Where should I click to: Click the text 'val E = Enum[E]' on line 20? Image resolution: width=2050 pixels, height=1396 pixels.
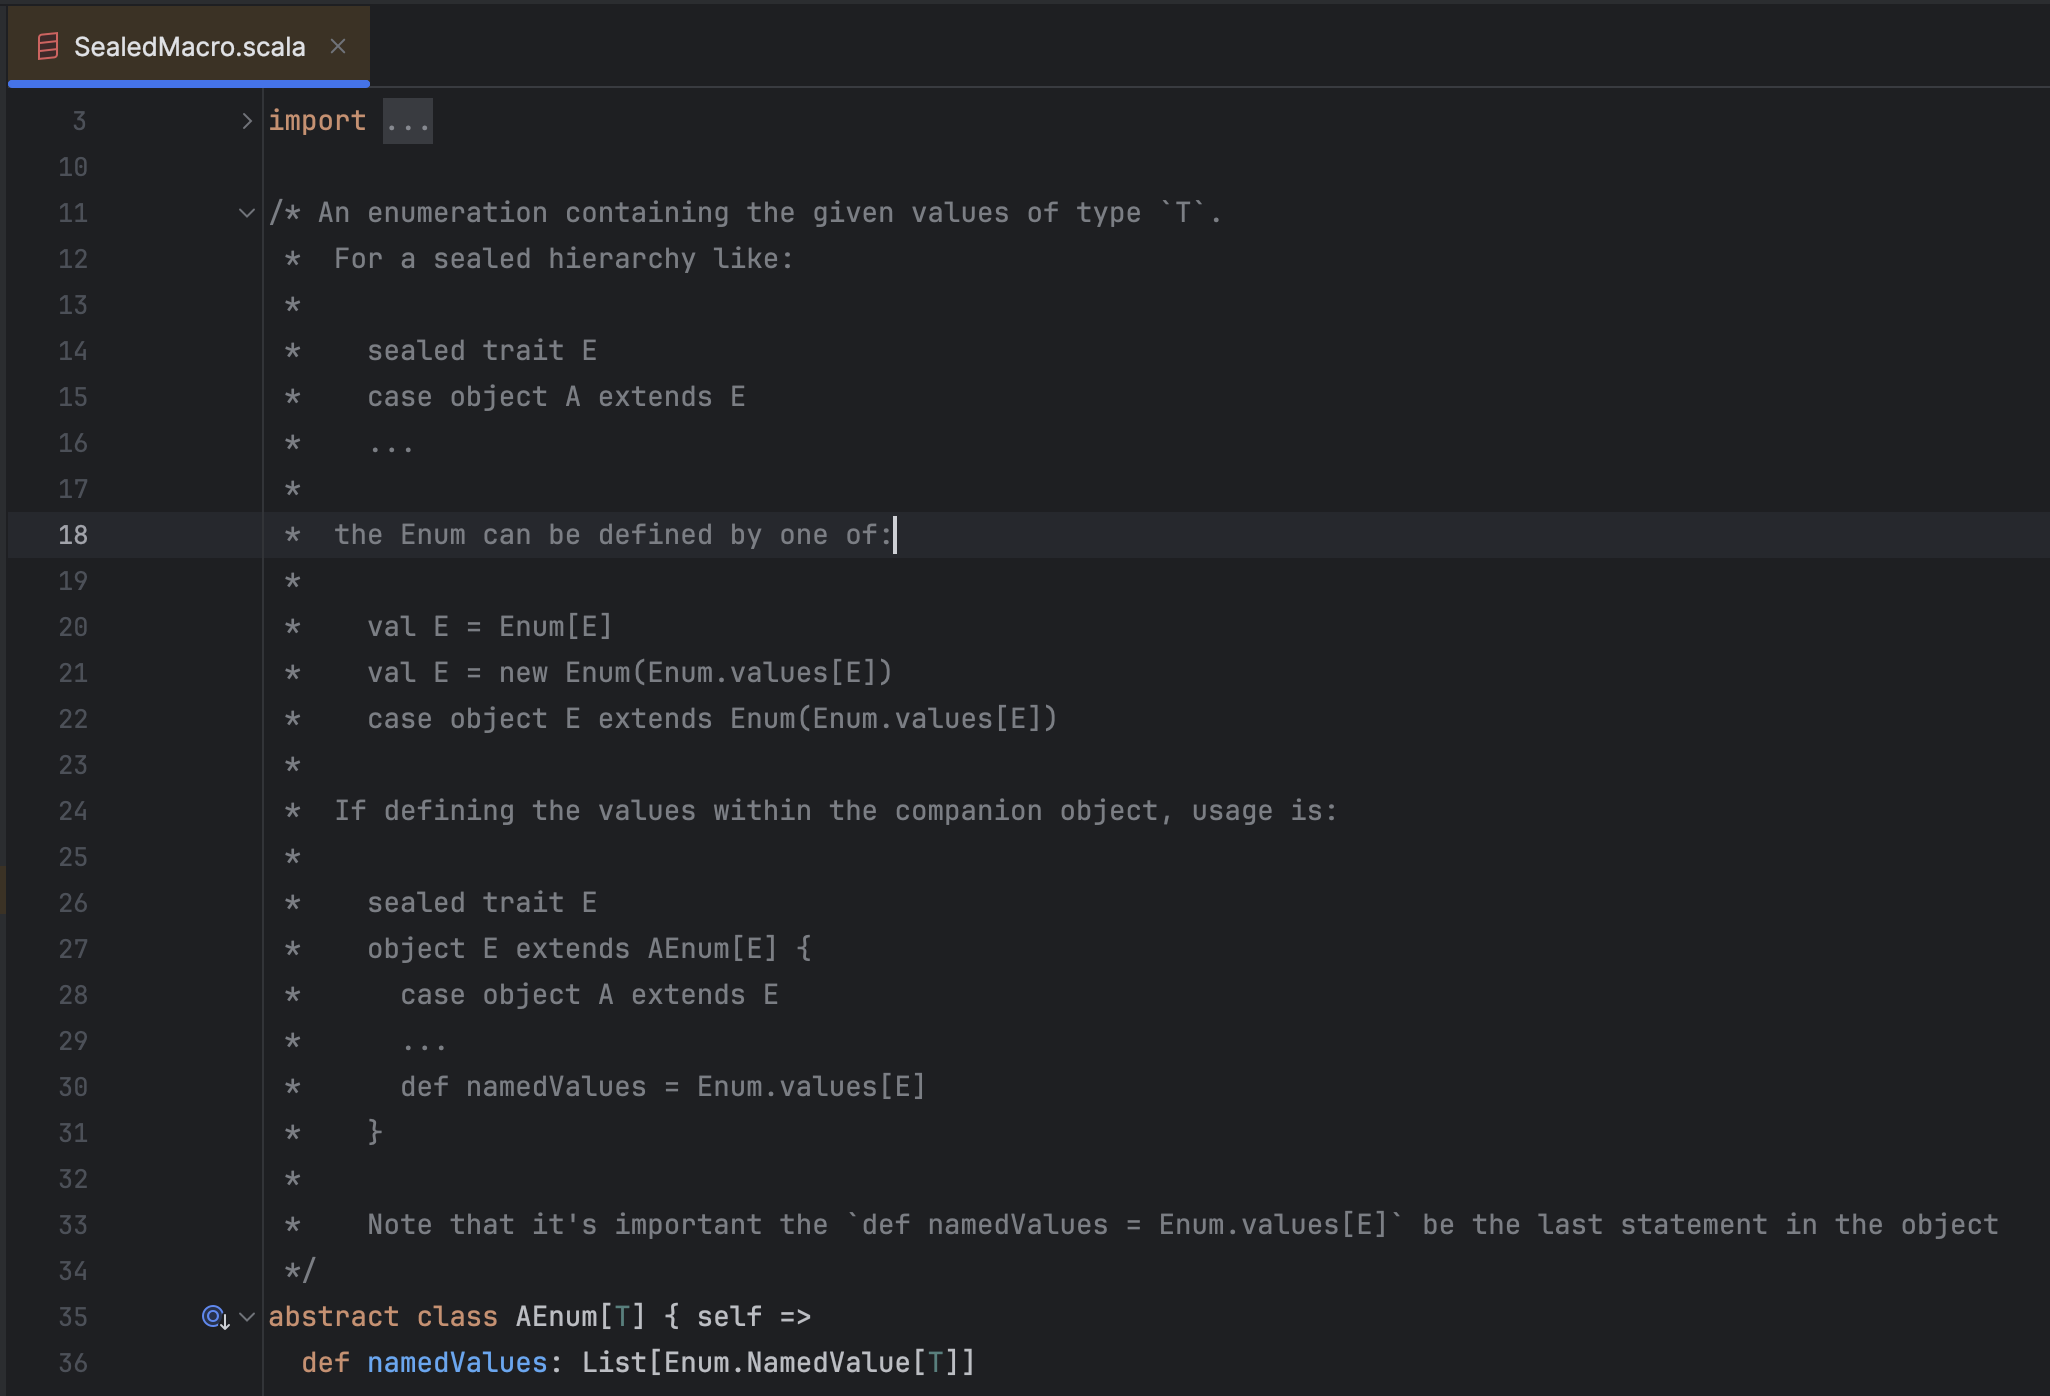click(x=489, y=627)
